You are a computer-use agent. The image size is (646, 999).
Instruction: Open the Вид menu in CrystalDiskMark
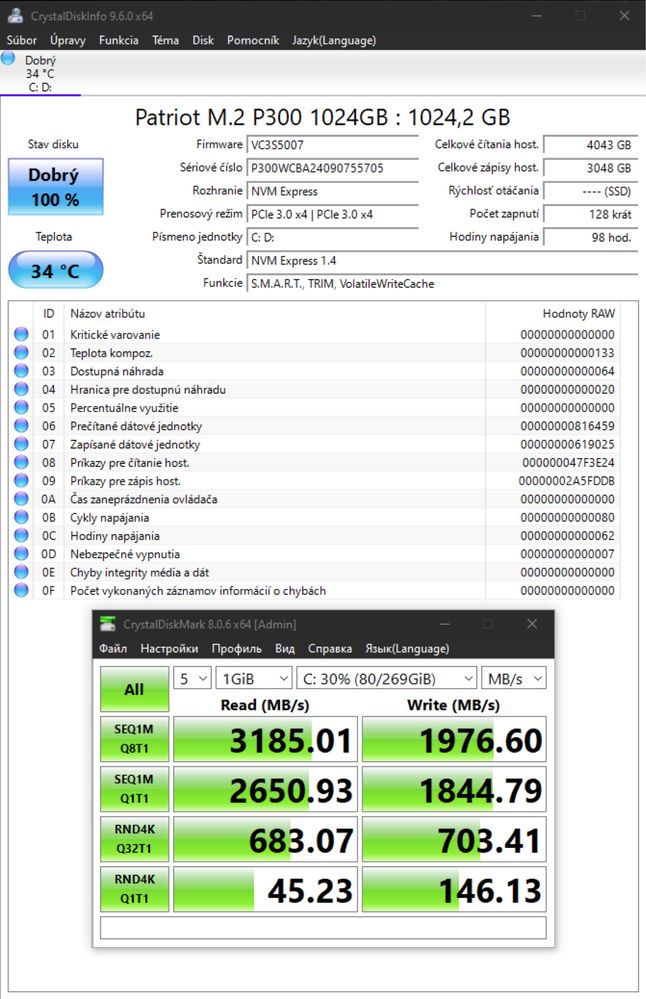(x=285, y=649)
